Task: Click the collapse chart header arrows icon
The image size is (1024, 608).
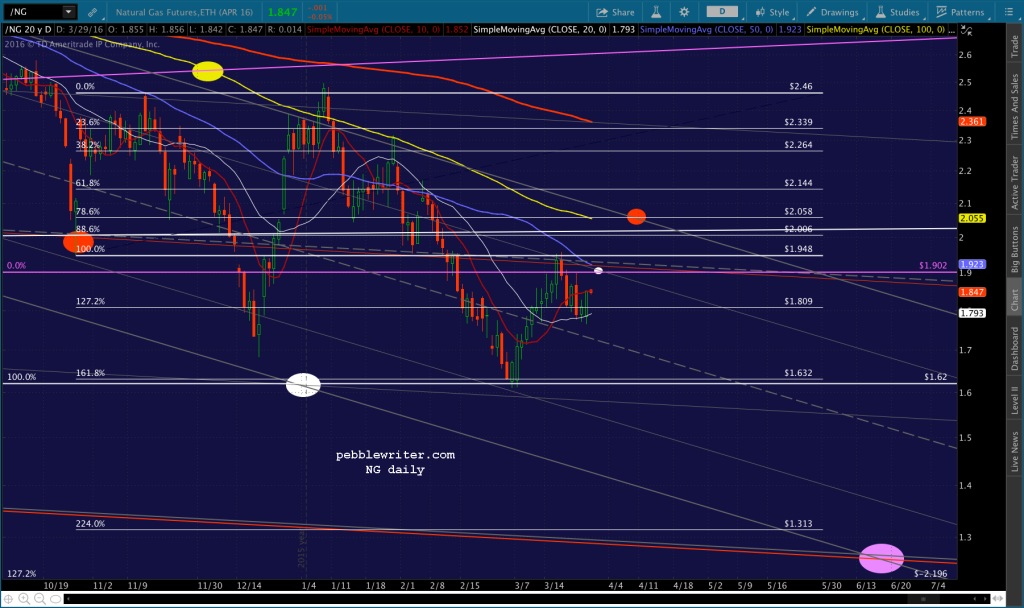Action: click(967, 30)
